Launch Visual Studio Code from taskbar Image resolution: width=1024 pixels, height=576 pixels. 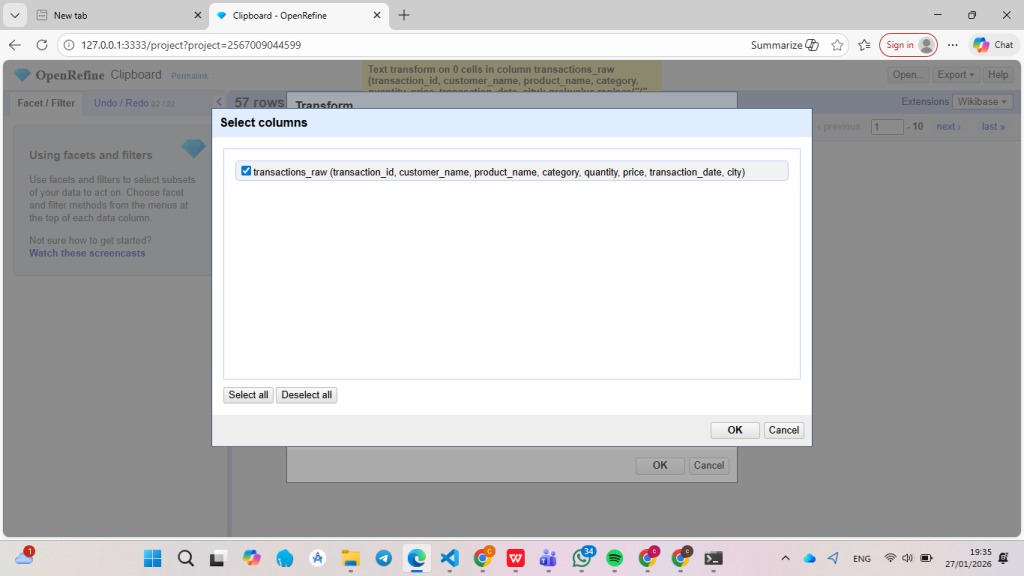pos(449,558)
